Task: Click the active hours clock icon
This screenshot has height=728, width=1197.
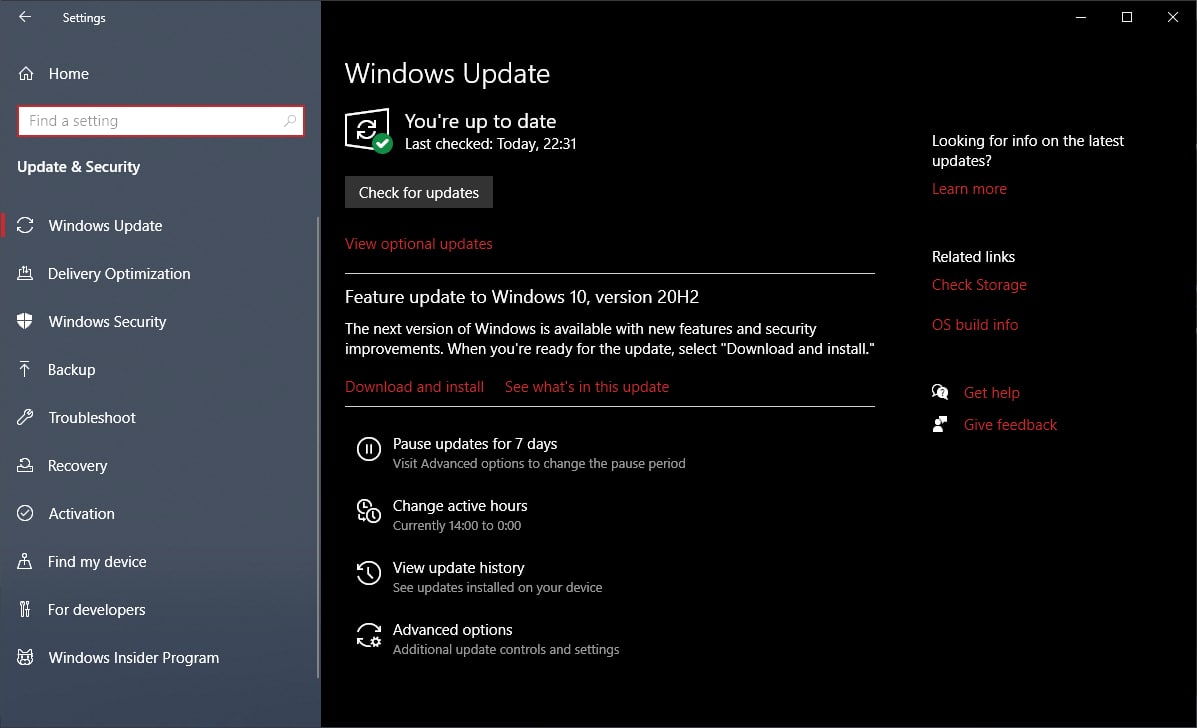Action: pos(369,511)
